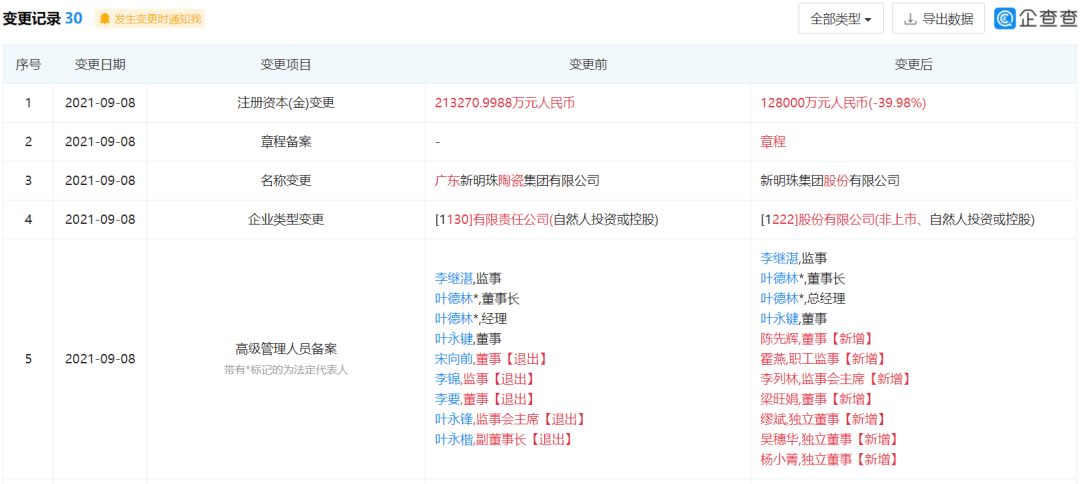This screenshot has height=484, width=1080.
Task: Click 新明珠集团股份有限公司 new name
Action: (x=830, y=181)
